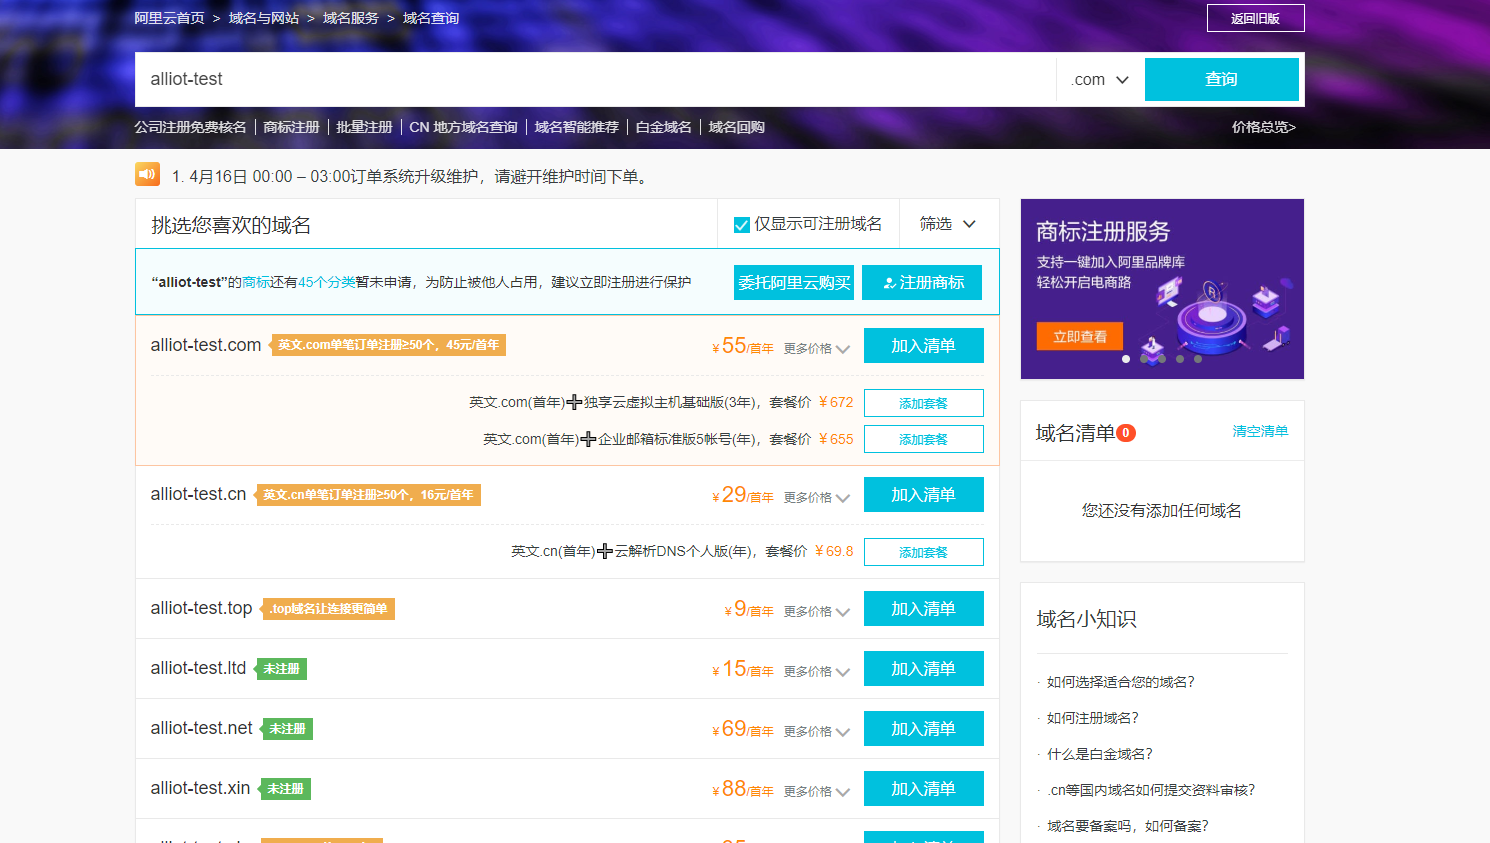Open the .com extension dropdown
The height and width of the screenshot is (843, 1490).
pyautogui.click(x=1097, y=79)
